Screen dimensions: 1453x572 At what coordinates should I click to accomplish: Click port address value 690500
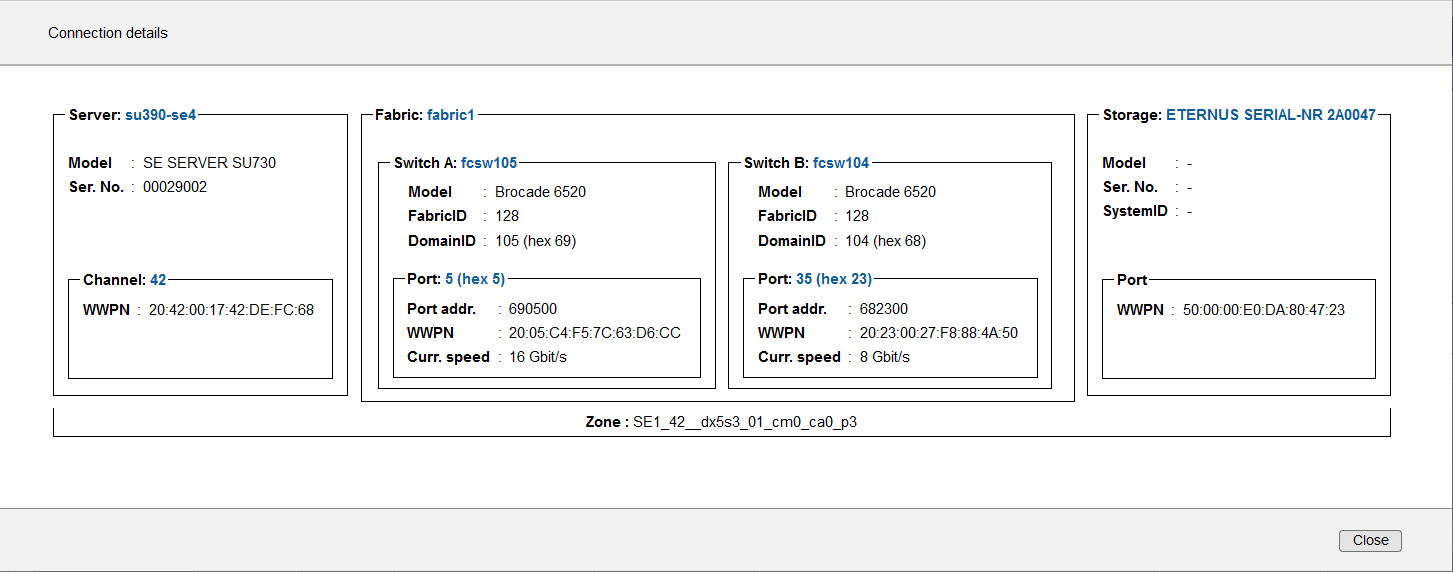532,309
